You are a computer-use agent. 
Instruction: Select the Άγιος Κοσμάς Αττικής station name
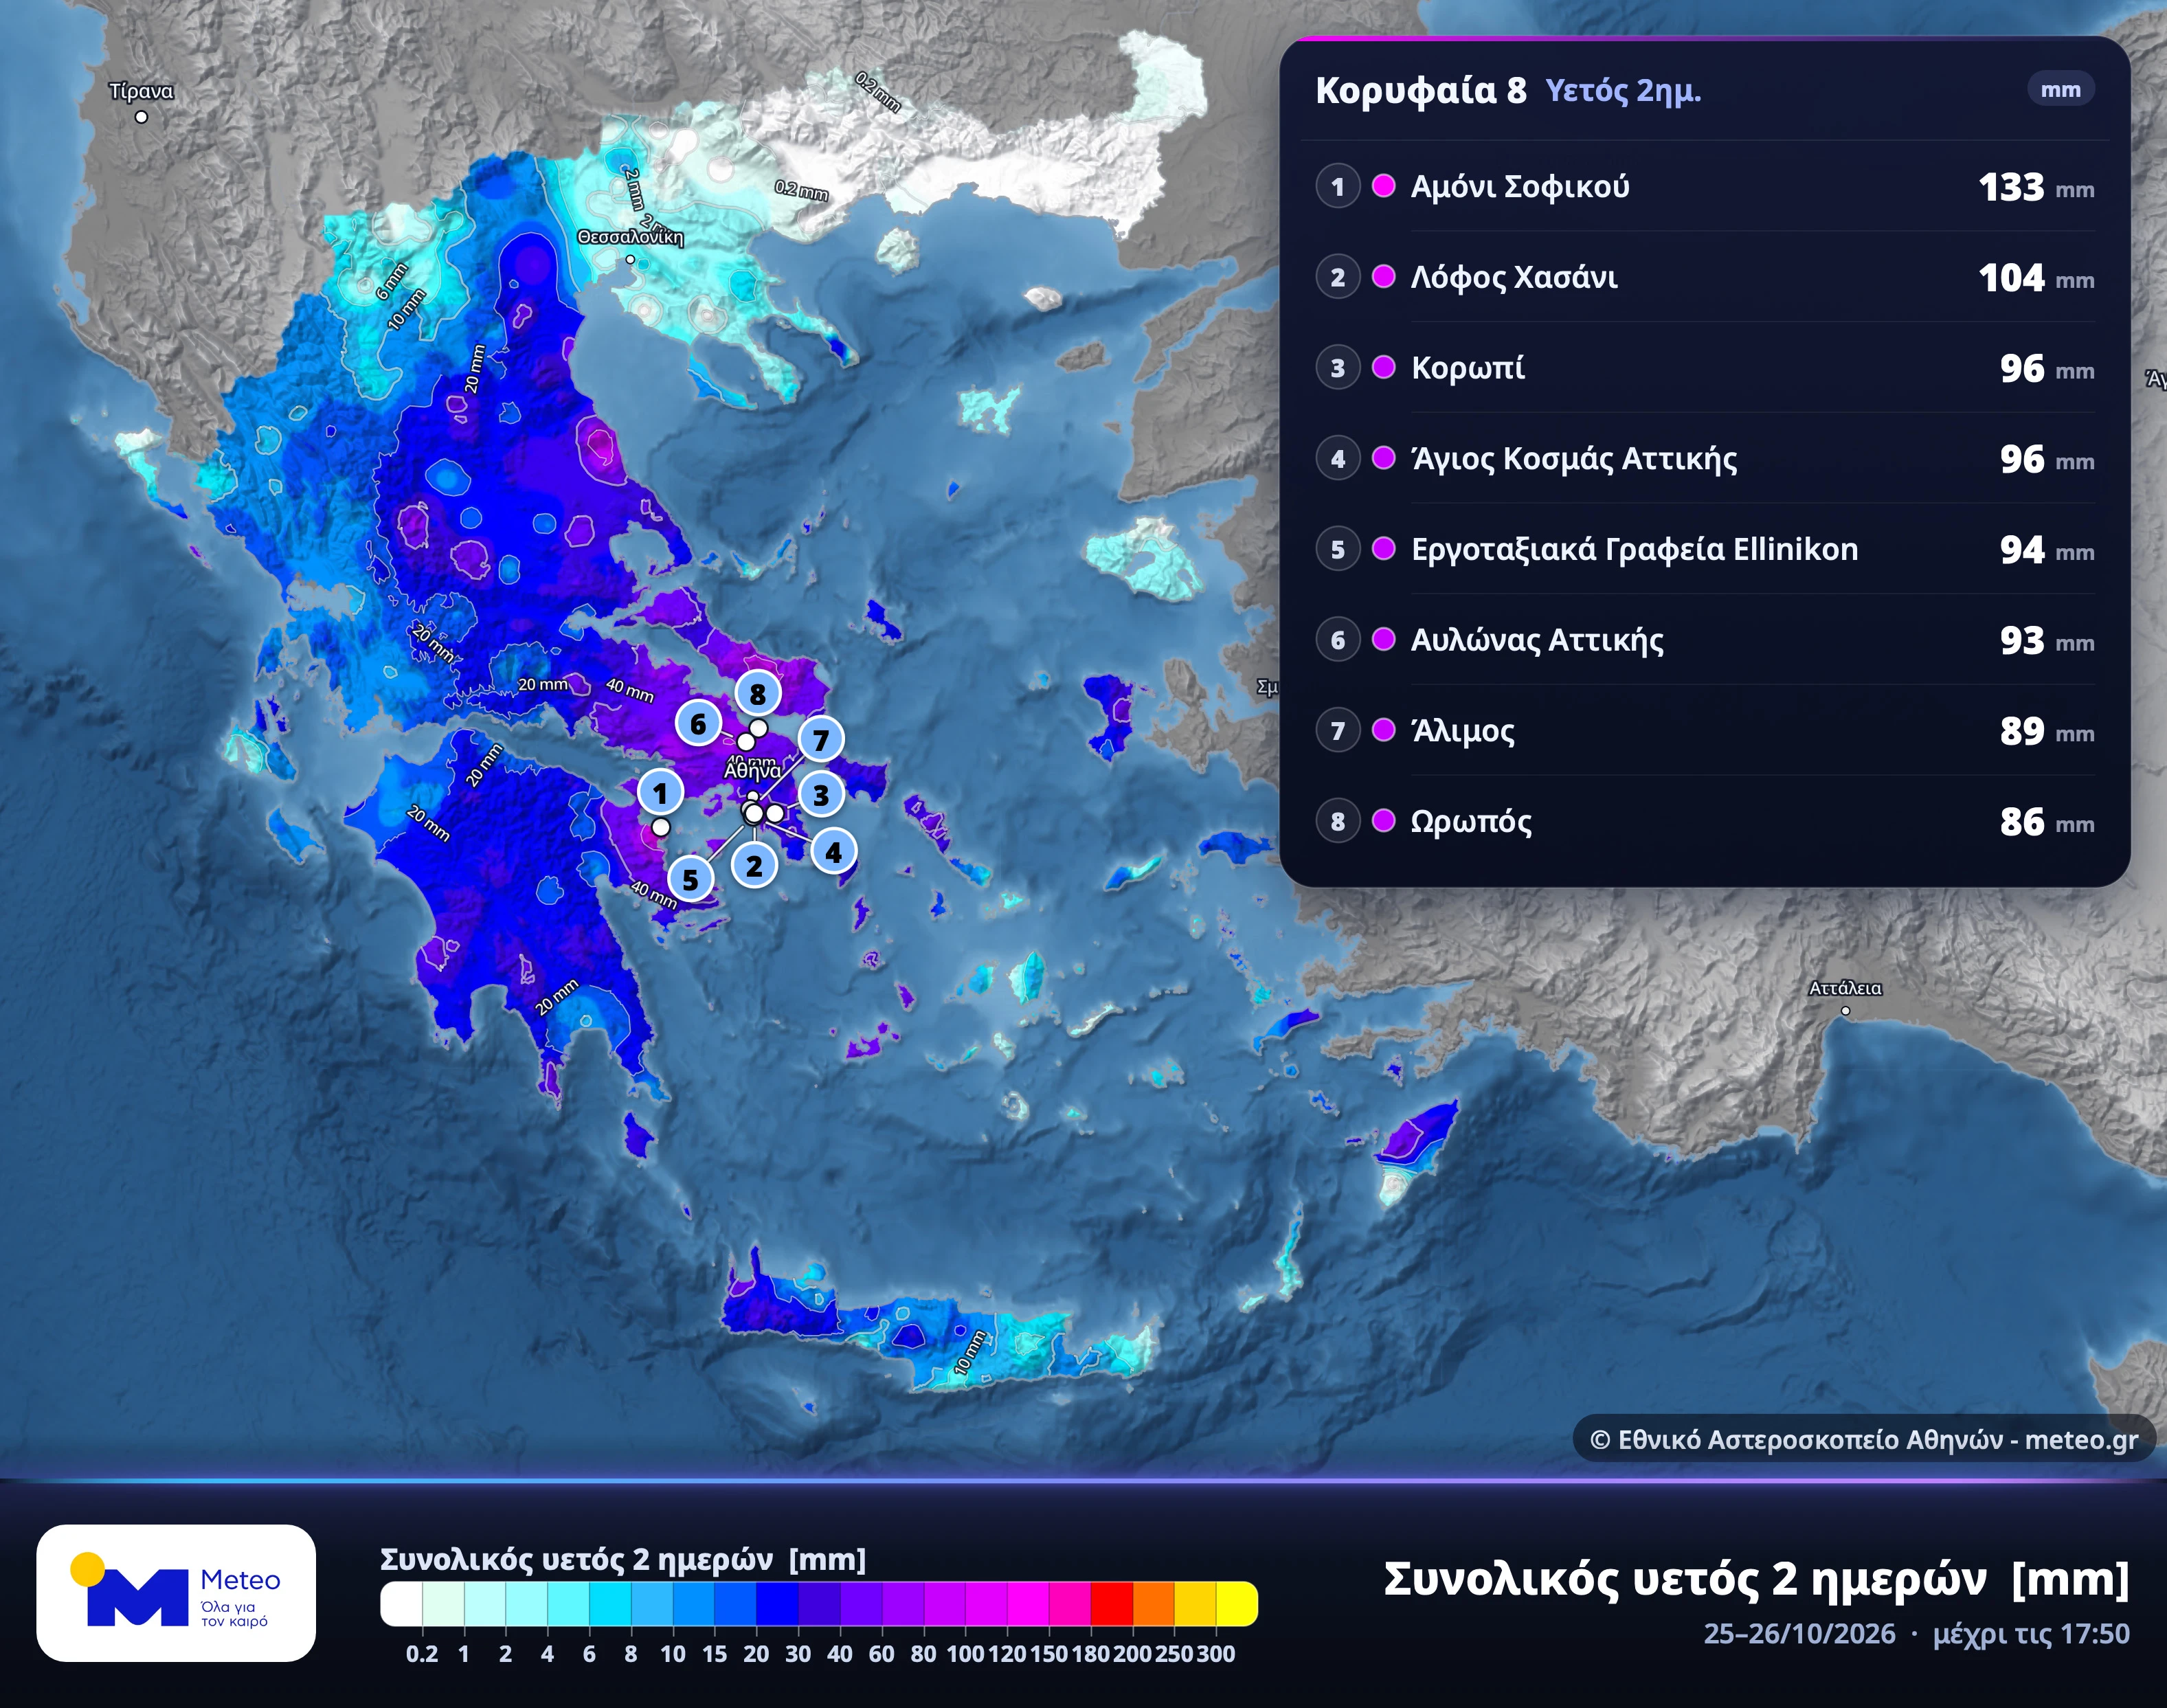pos(1574,458)
